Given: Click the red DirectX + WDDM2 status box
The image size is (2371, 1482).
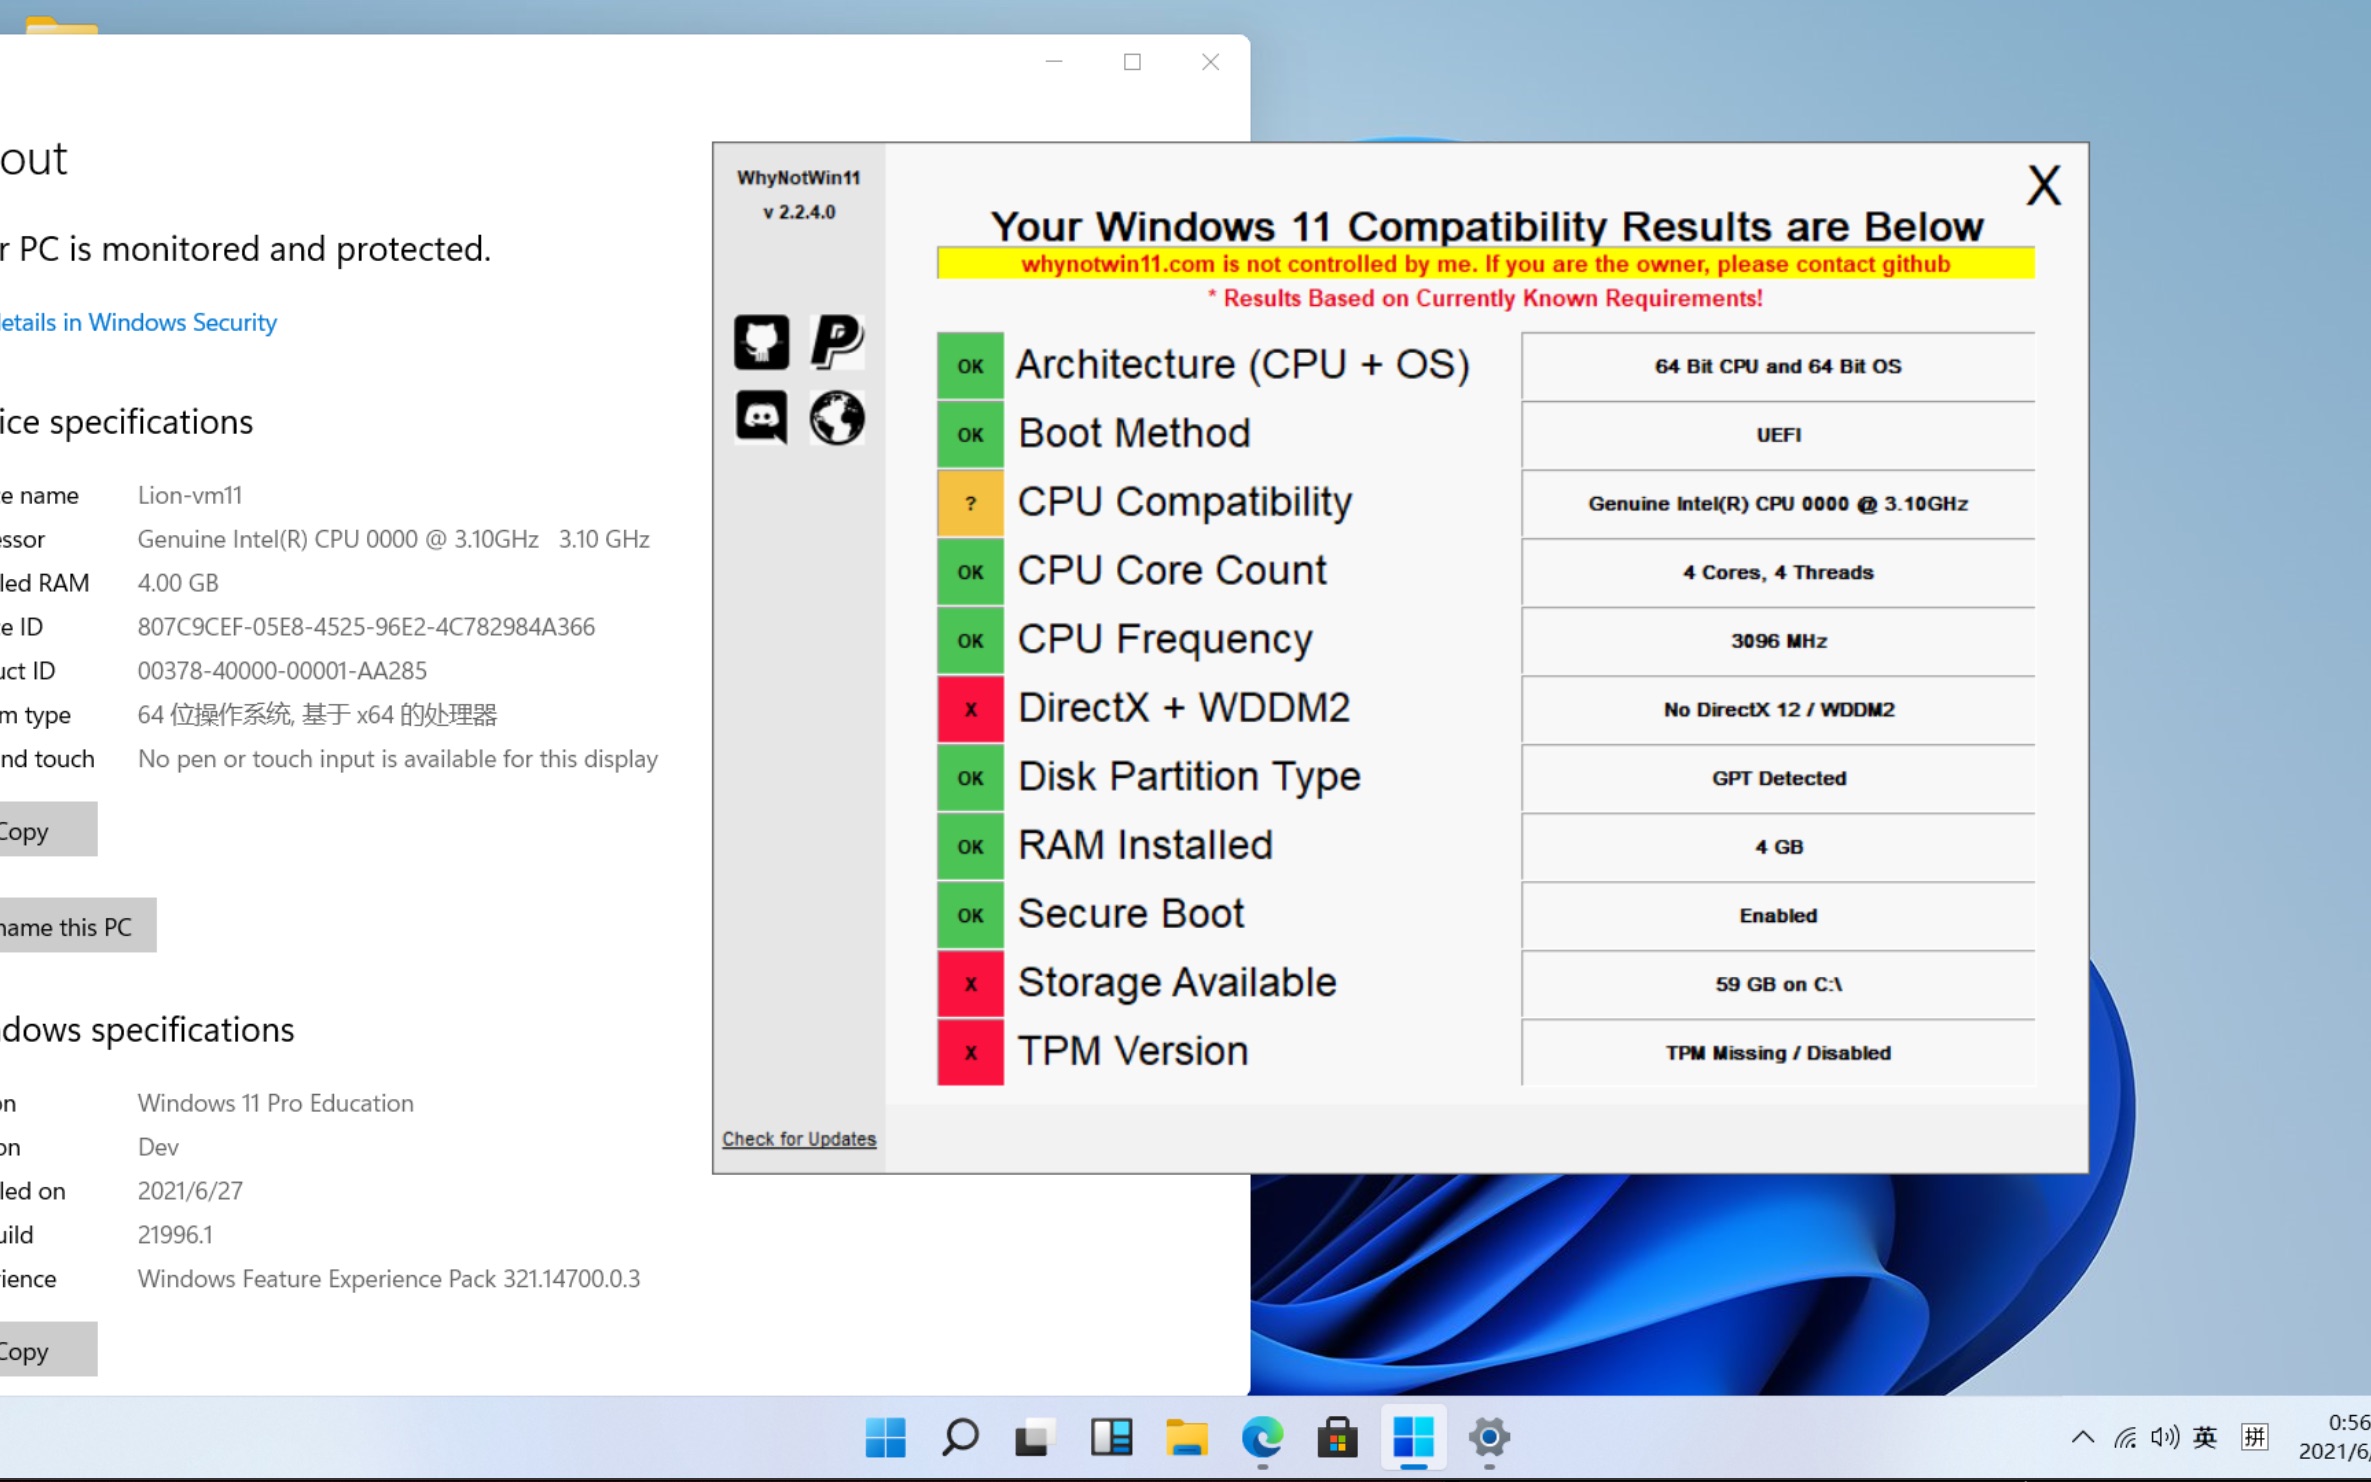Looking at the screenshot, I should coord(969,709).
